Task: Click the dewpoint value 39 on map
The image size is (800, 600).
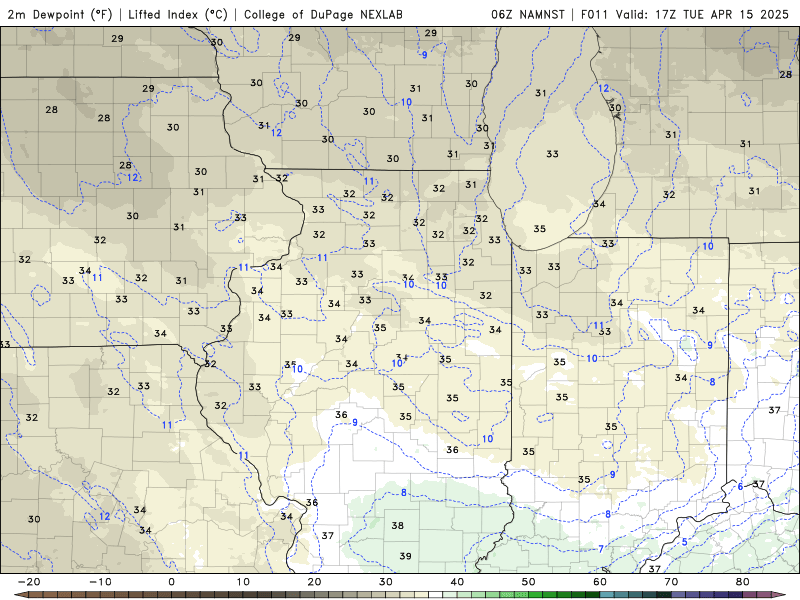Action: pyautogui.click(x=406, y=556)
